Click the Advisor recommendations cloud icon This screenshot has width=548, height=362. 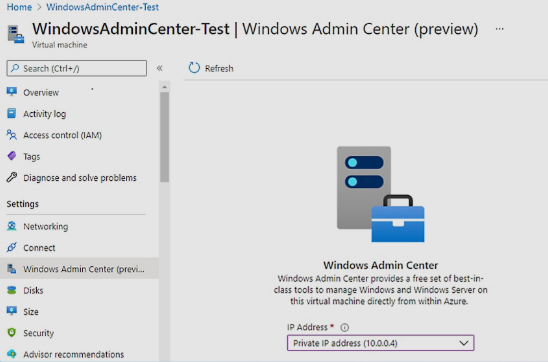coord(12,354)
